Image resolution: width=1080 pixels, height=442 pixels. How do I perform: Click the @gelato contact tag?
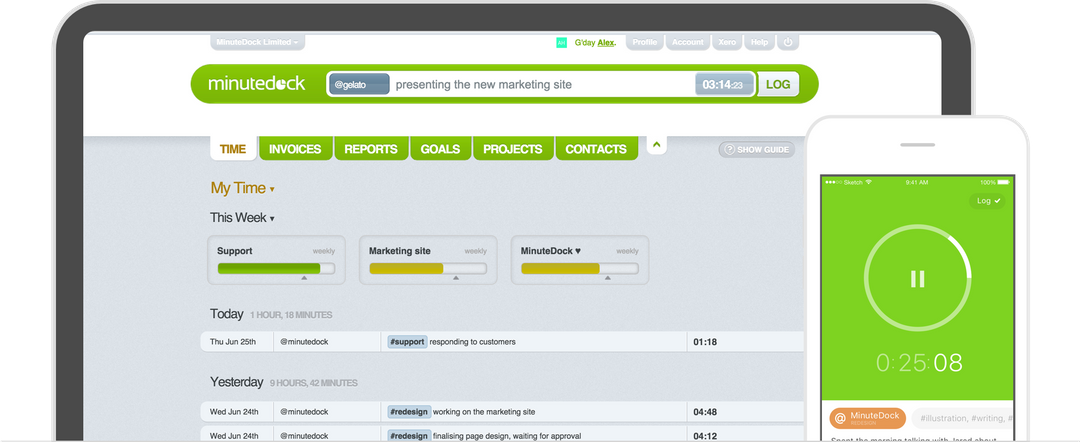[359, 84]
